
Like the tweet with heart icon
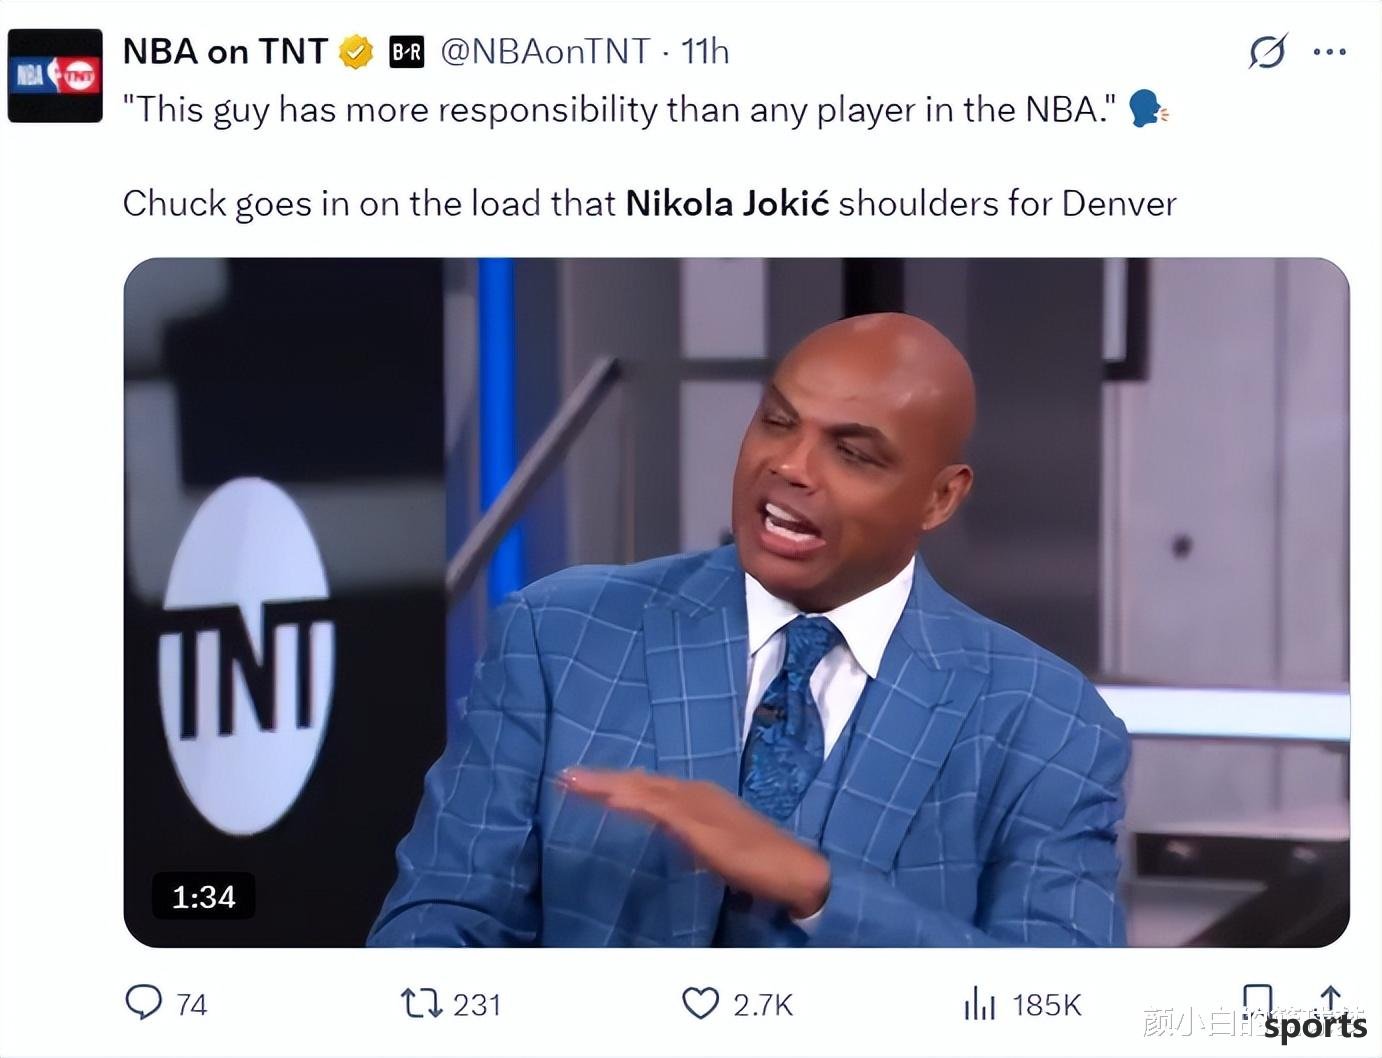point(700,1003)
